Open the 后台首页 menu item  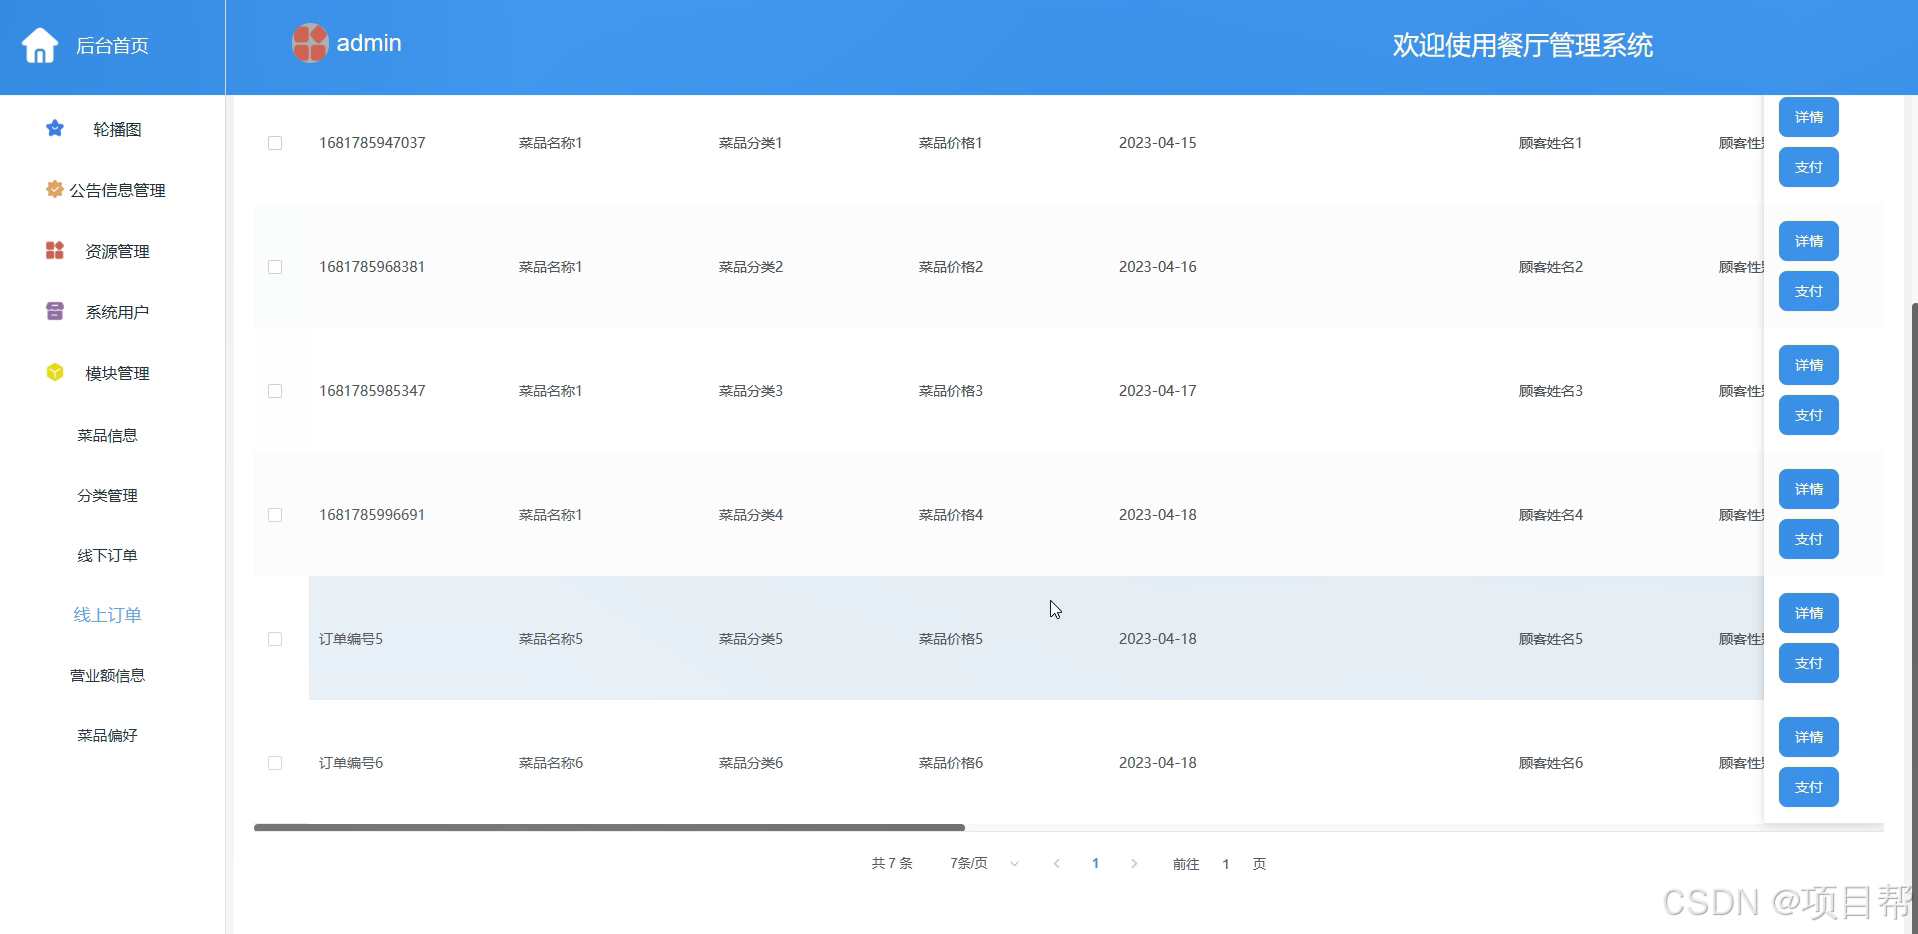click(112, 46)
